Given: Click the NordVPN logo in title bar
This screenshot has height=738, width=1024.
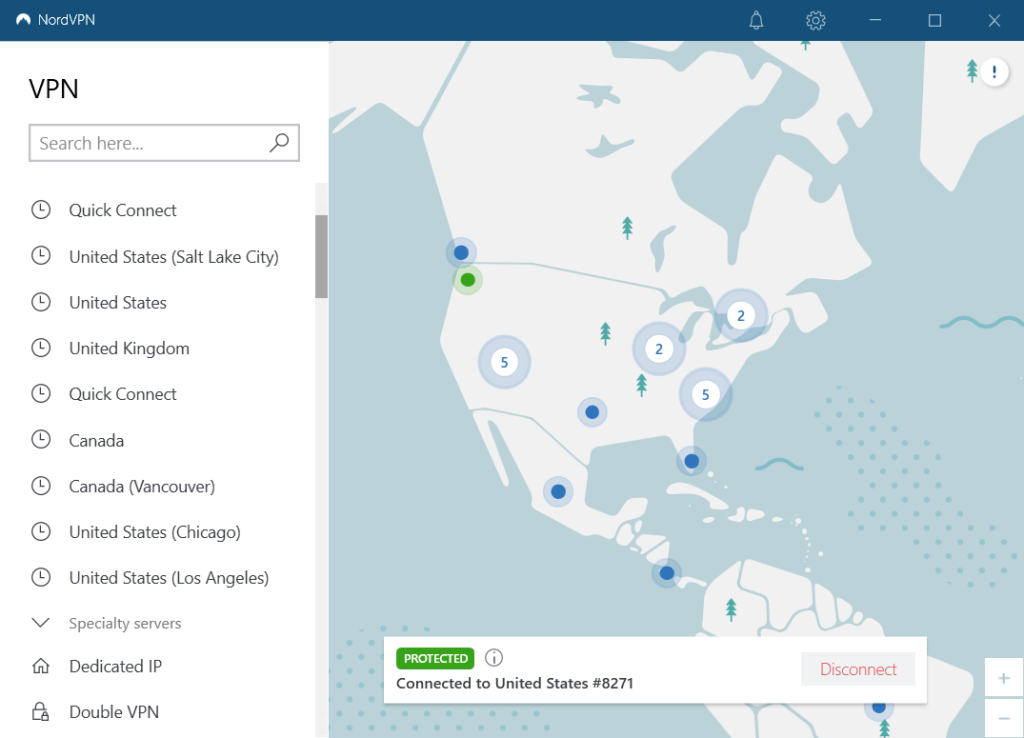Looking at the screenshot, I should click(x=24, y=20).
